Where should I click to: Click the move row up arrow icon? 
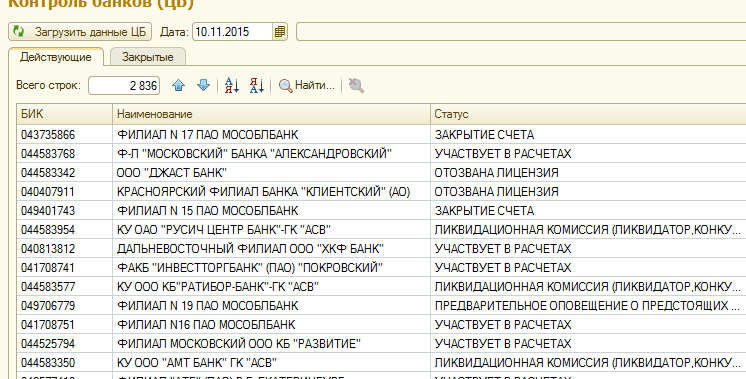coord(178,86)
